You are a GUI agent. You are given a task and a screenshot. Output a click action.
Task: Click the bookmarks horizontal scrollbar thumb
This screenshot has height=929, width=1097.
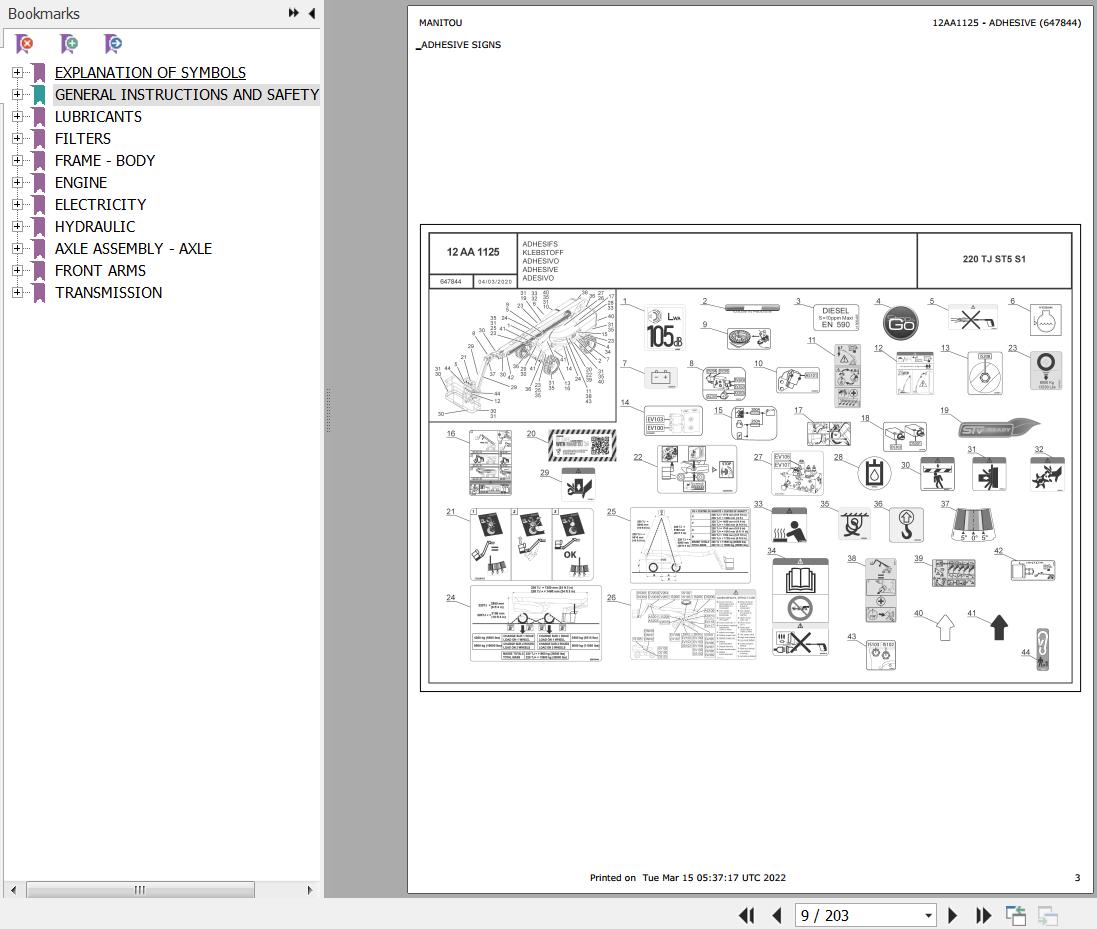click(140, 890)
